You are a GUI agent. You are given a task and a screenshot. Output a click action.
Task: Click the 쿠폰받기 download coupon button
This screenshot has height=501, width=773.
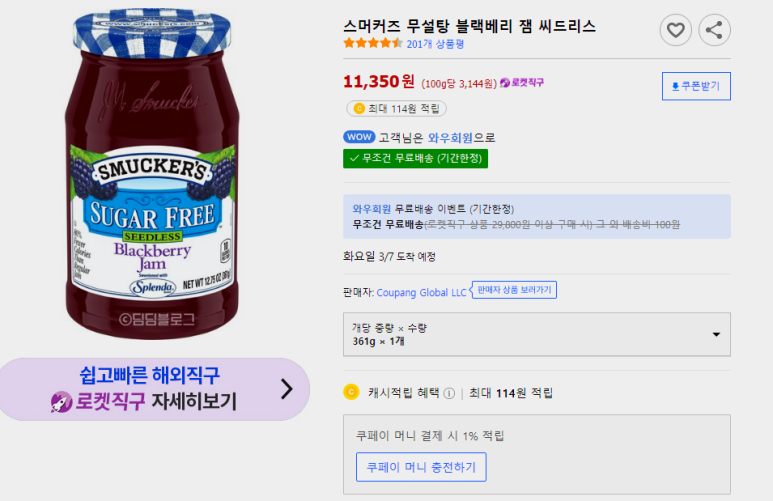[696, 86]
